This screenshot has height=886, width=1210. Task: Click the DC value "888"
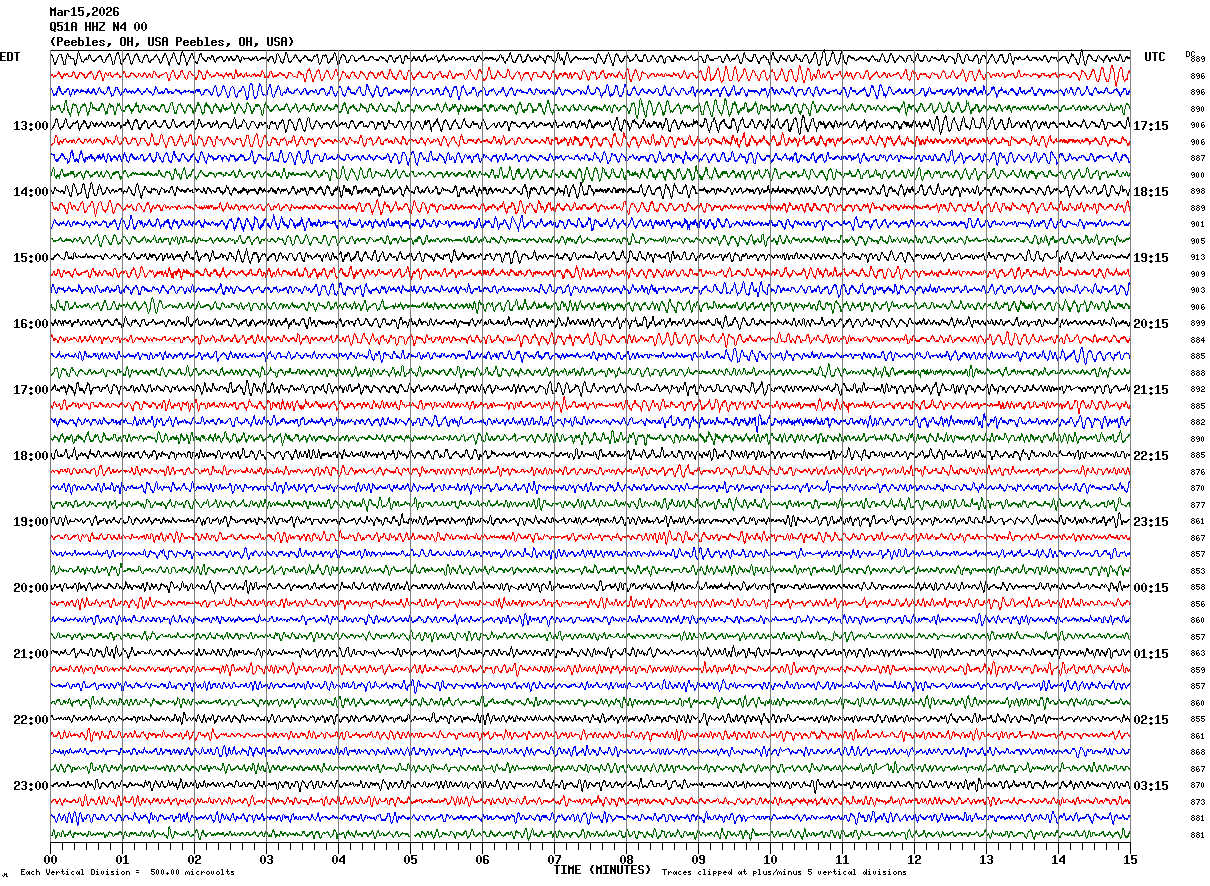(x=1197, y=373)
